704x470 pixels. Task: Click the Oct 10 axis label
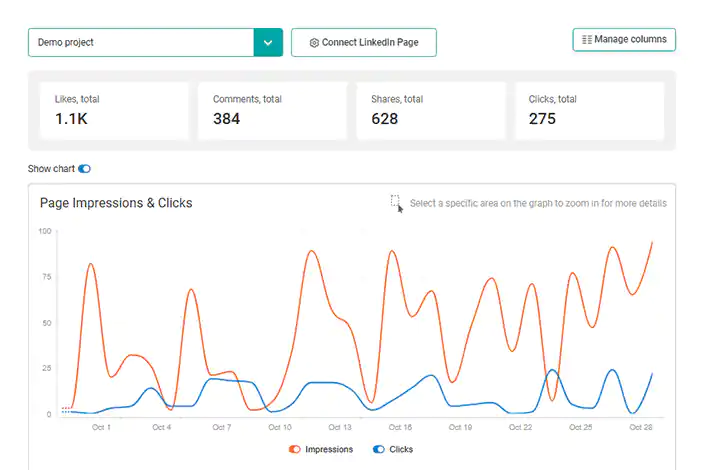(x=280, y=427)
